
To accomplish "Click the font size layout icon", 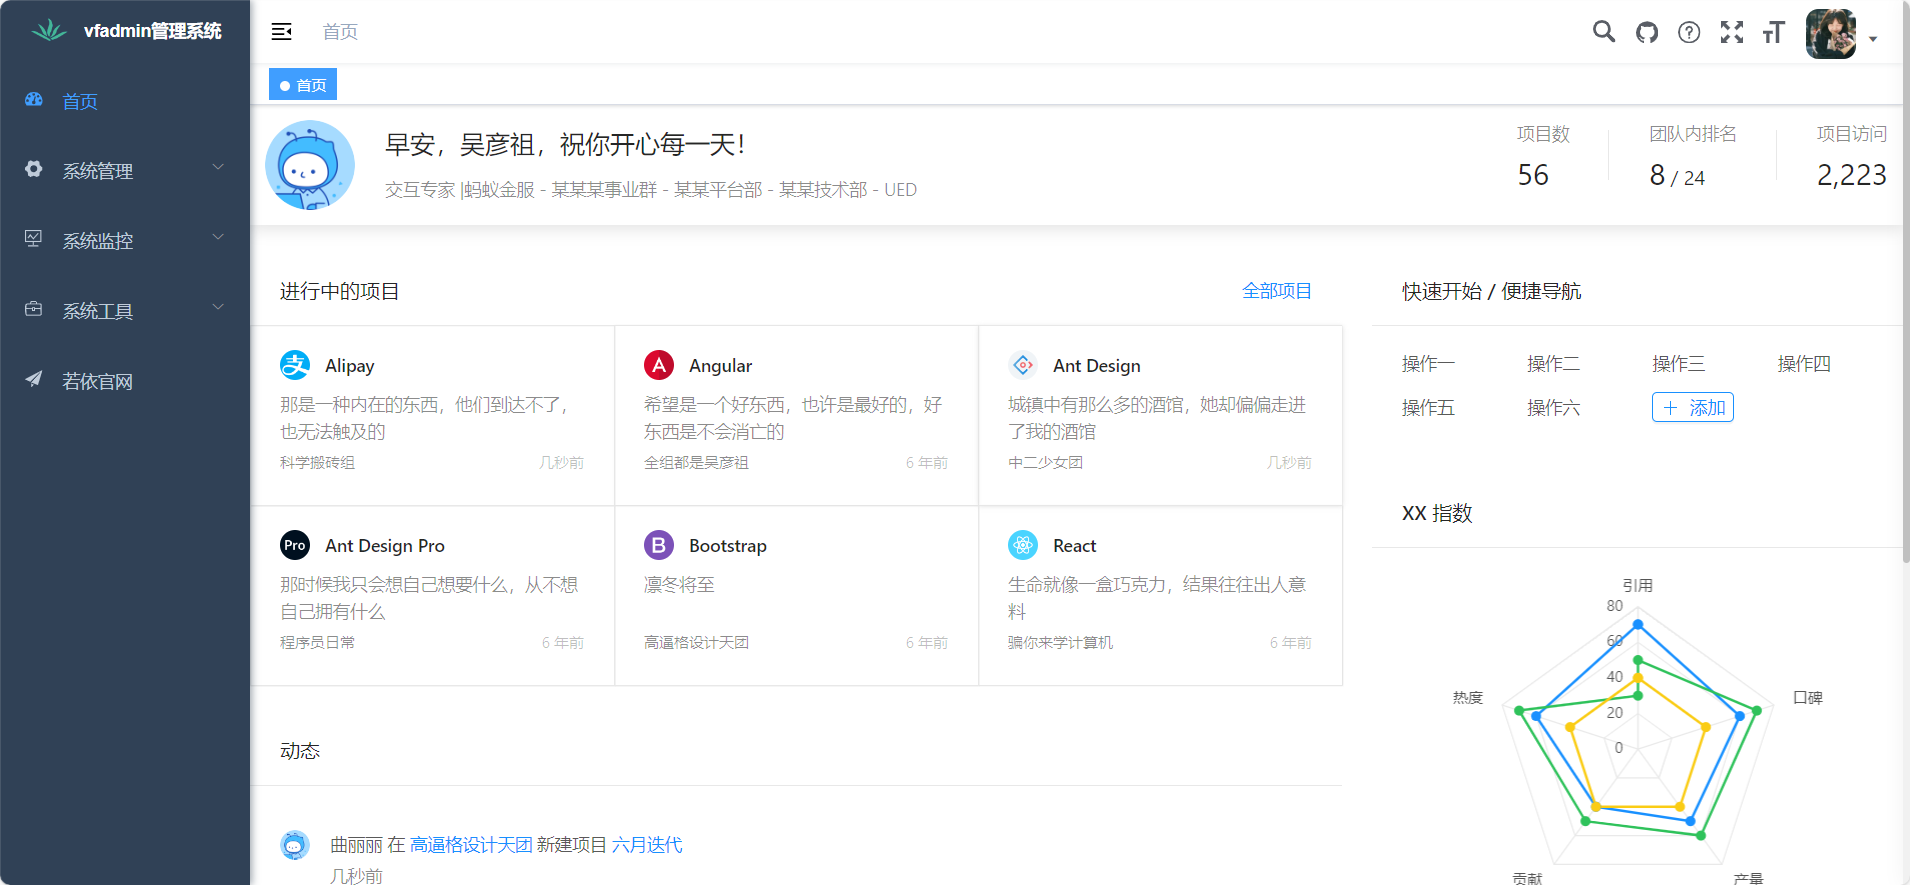I will [x=1774, y=32].
